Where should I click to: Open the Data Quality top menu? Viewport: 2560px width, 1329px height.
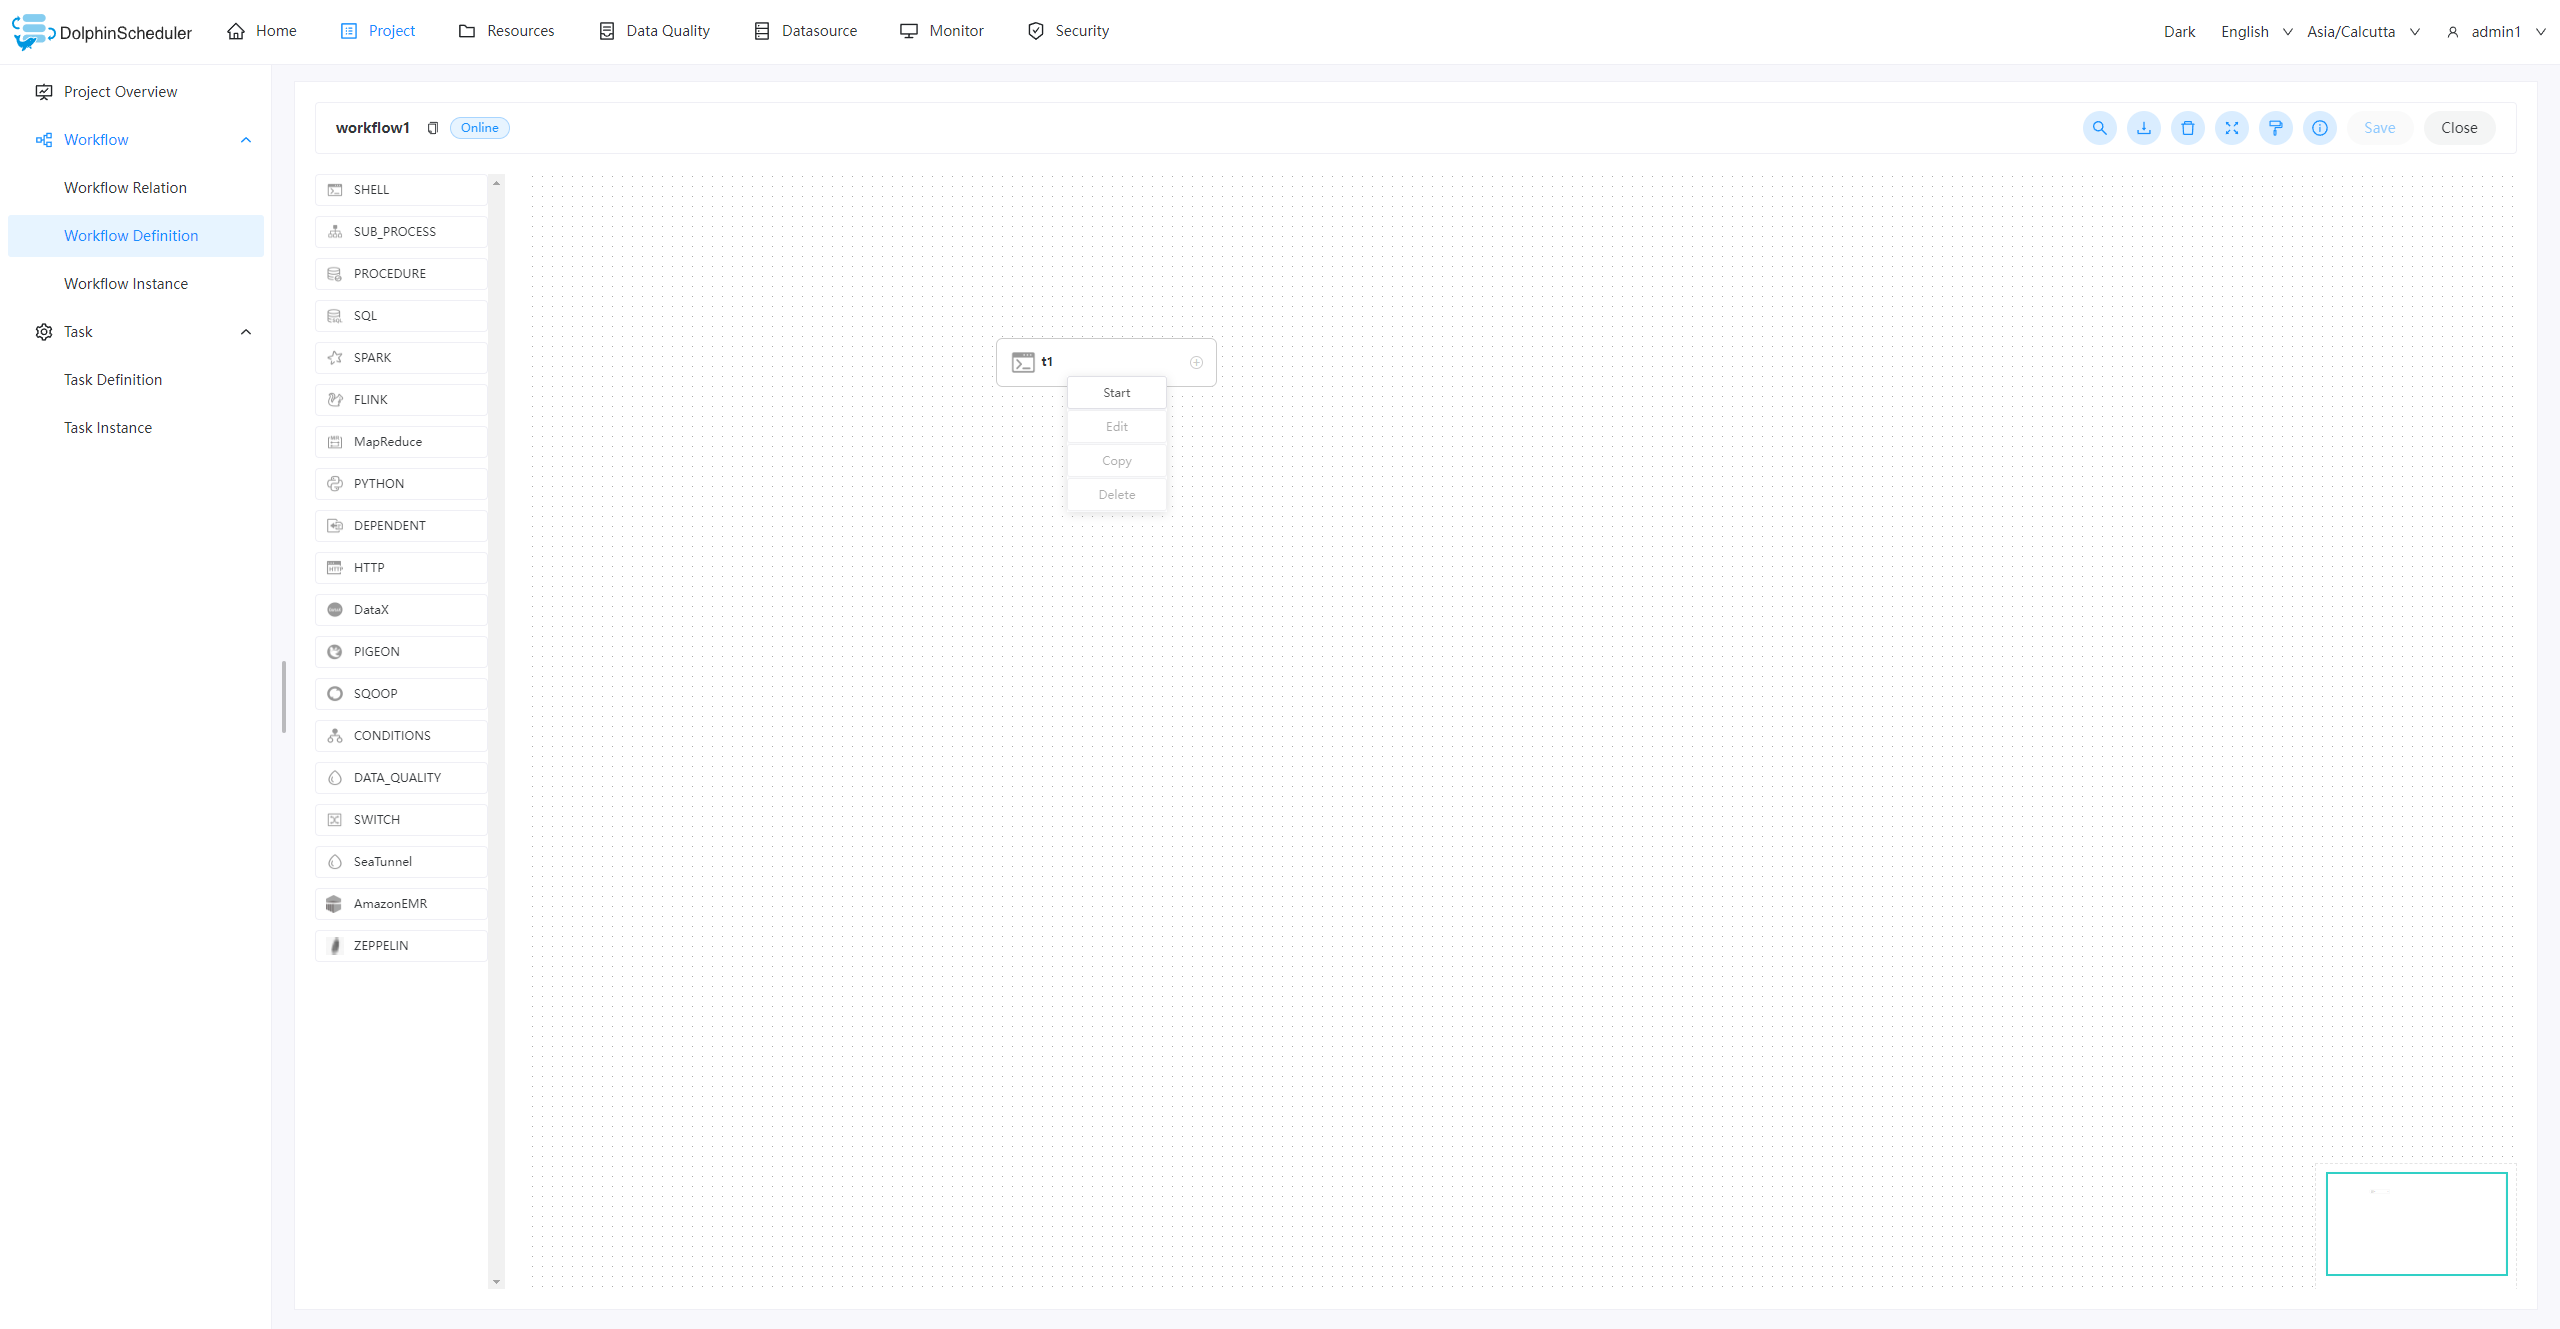click(x=655, y=31)
